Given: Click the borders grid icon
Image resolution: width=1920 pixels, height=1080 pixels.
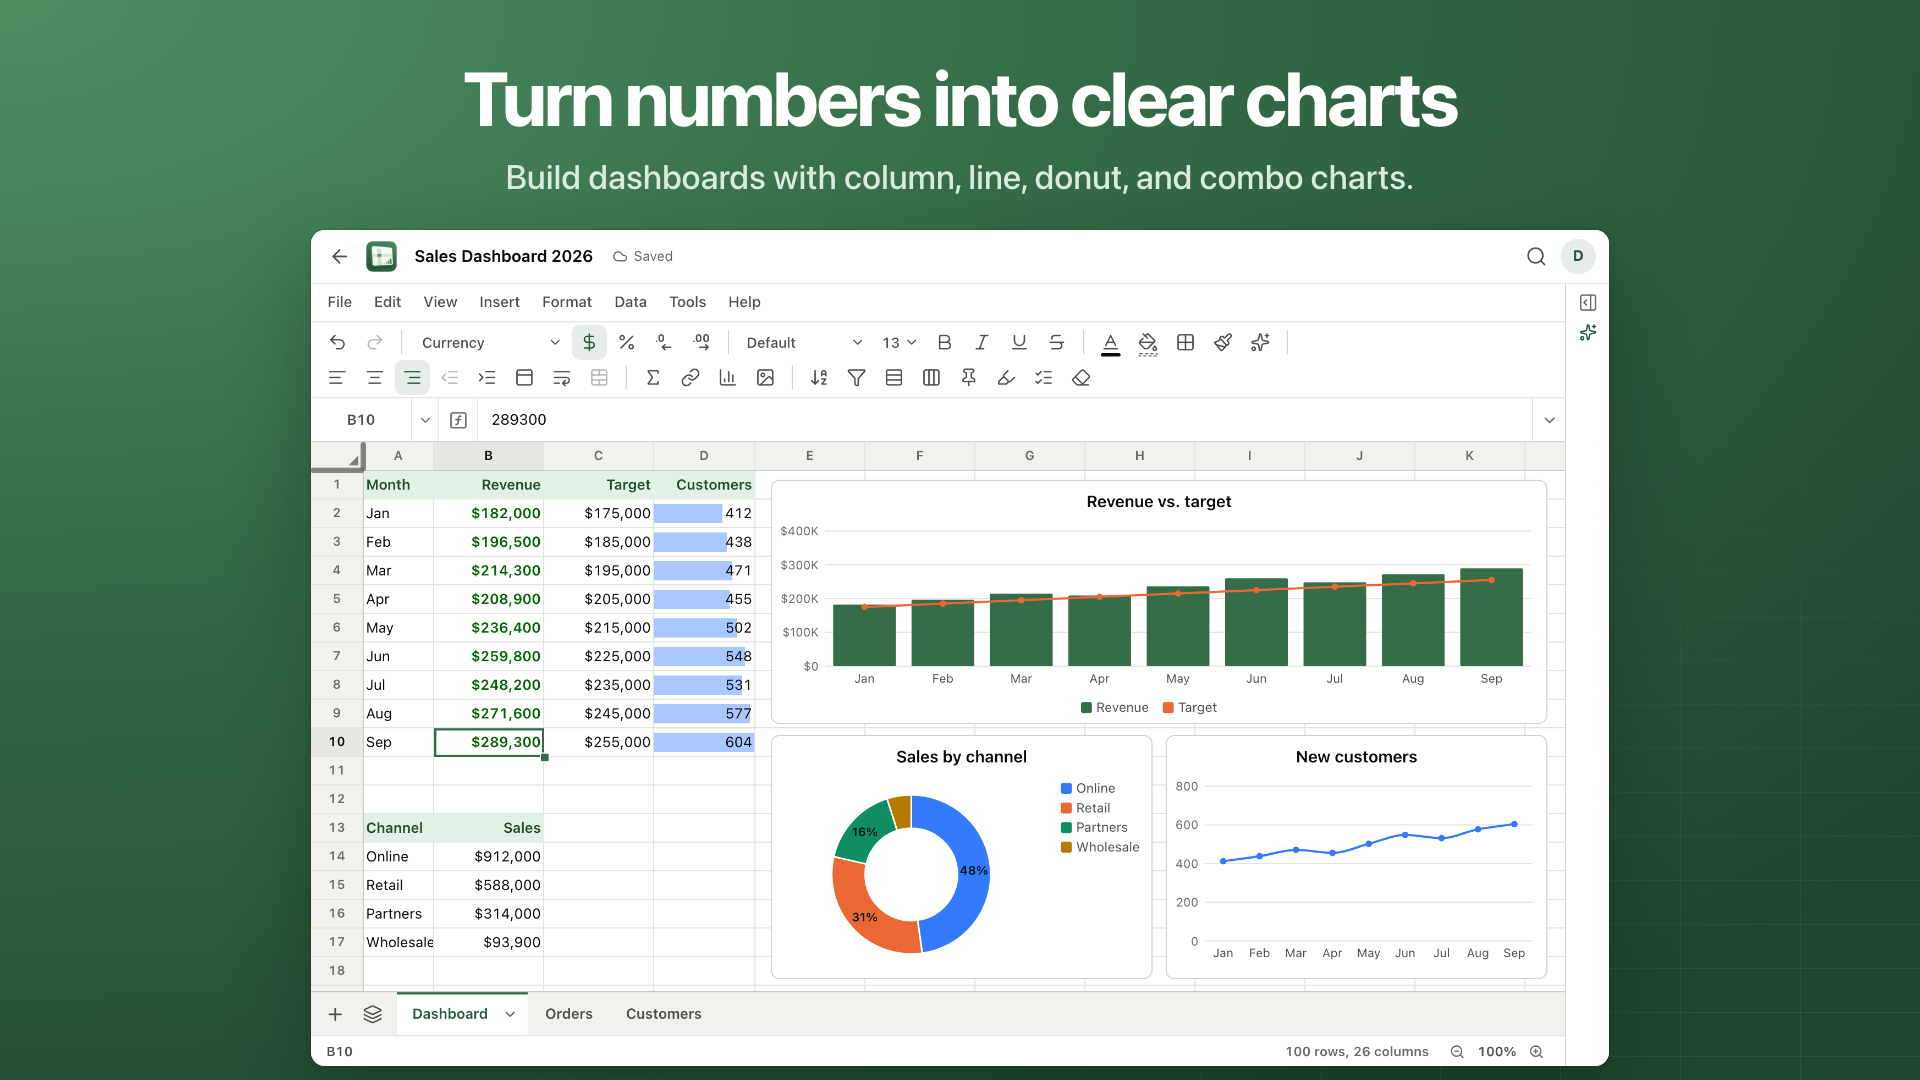Looking at the screenshot, I should [x=1185, y=342].
